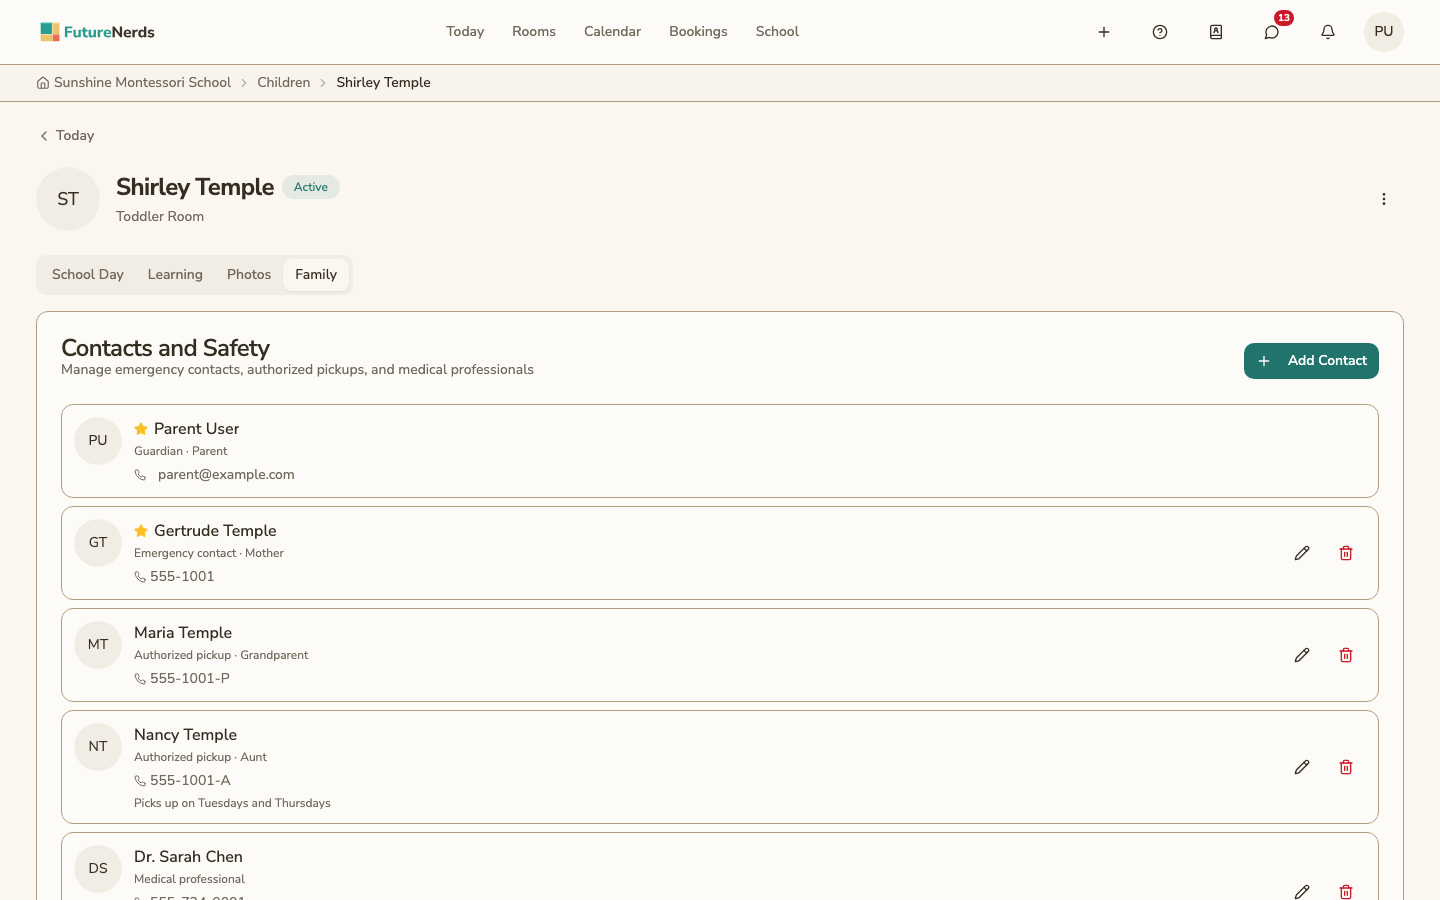Switch to the Photos tab
The width and height of the screenshot is (1440, 900).
click(249, 275)
